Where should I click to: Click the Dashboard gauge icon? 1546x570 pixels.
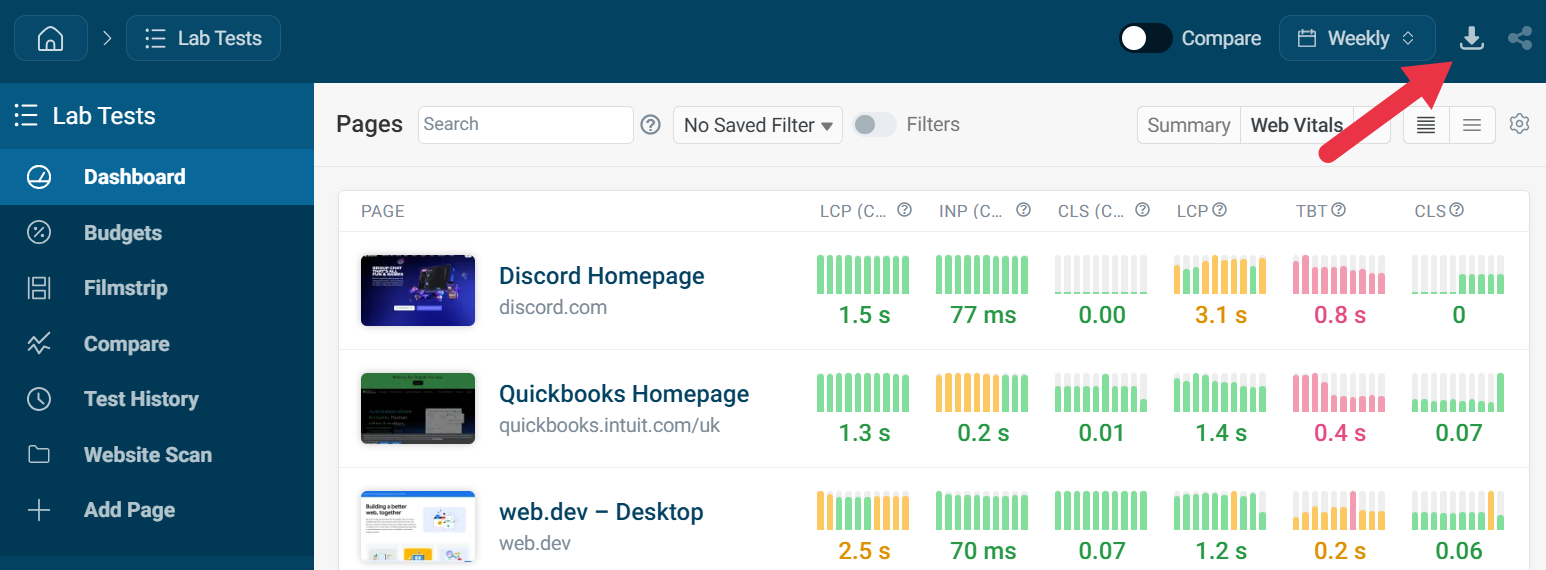click(39, 177)
